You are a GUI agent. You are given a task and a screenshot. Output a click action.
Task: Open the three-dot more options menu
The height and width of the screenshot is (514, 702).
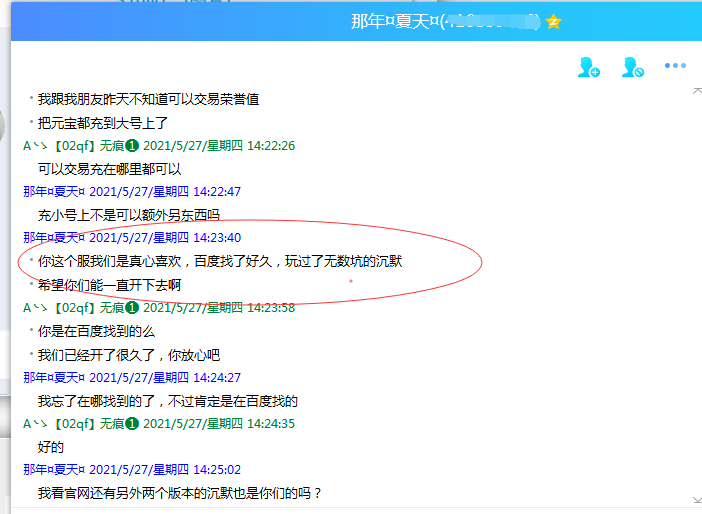point(675,67)
